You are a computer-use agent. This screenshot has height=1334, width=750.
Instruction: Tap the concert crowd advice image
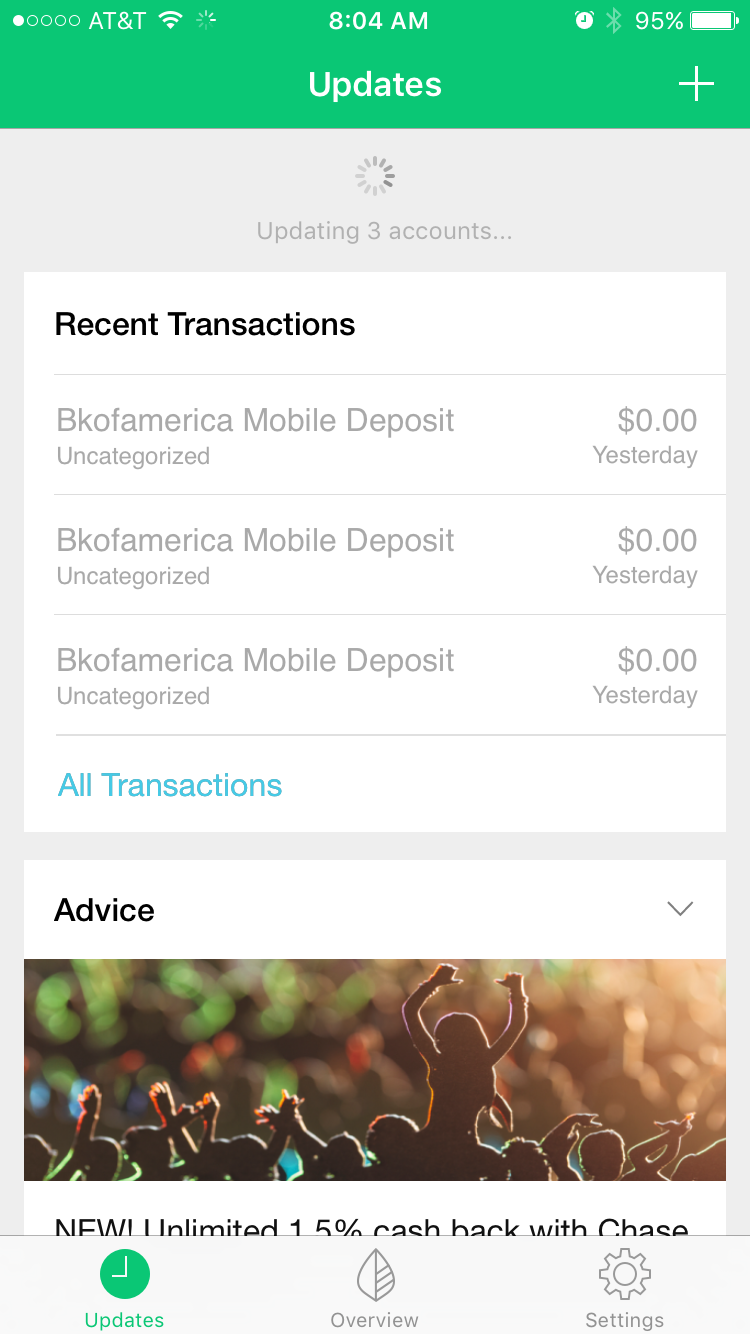375,1070
